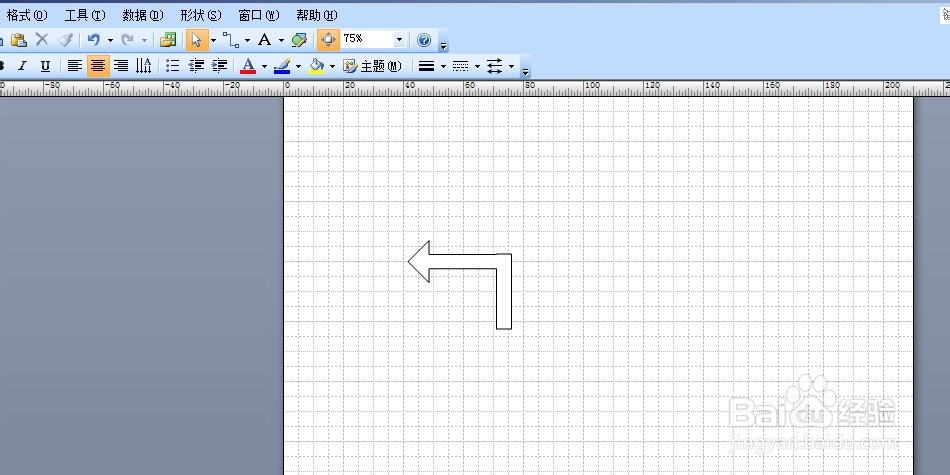
Task: Undo the last action
Action: click(93, 40)
